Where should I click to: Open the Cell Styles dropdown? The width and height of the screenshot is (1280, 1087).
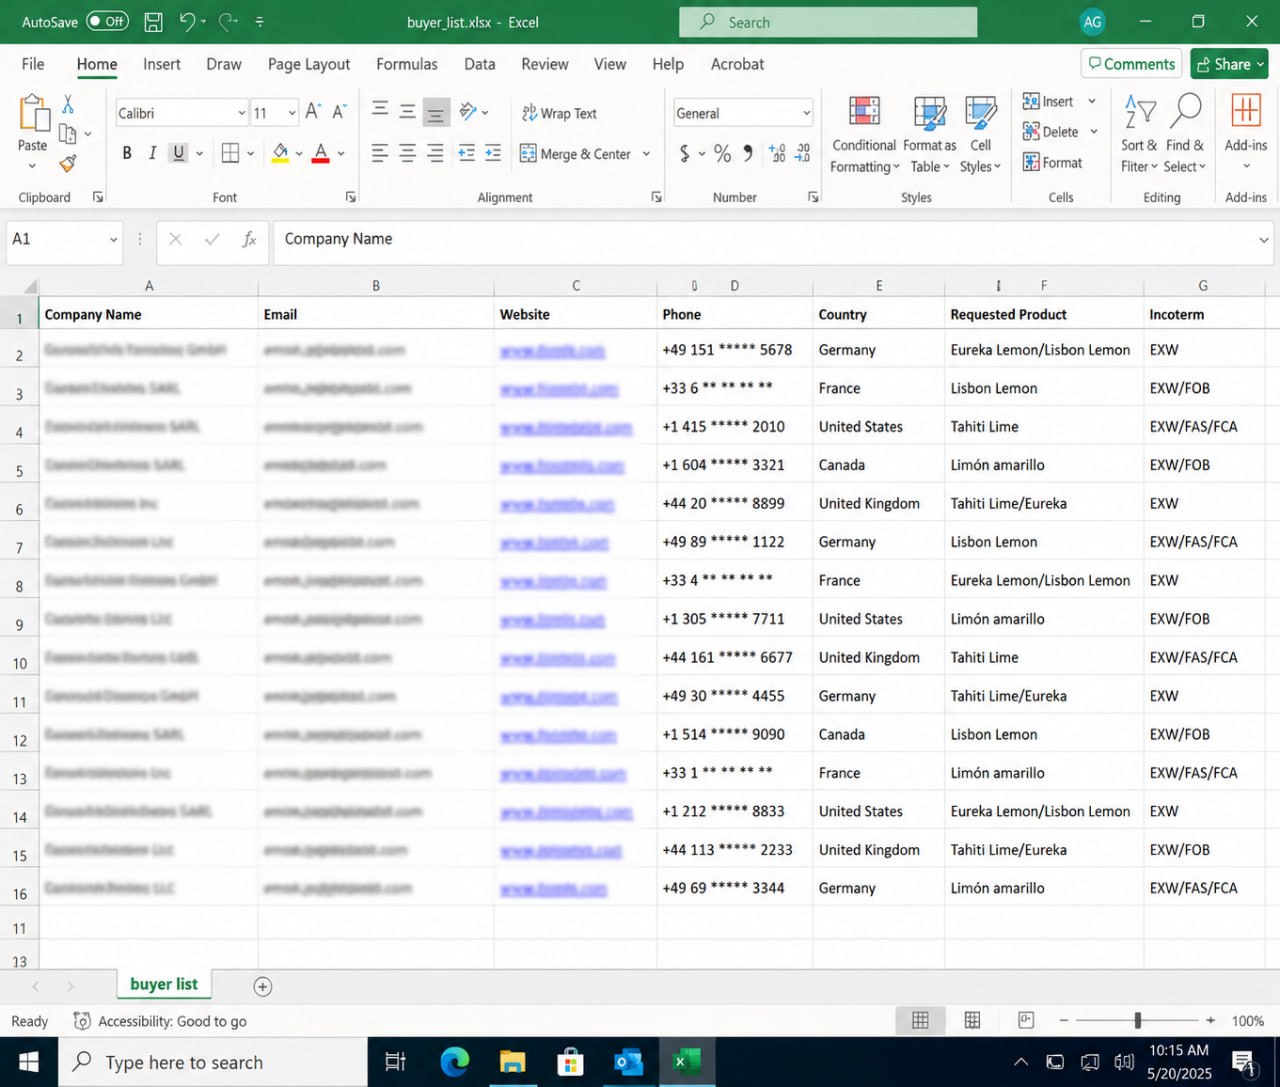[x=980, y=135]
